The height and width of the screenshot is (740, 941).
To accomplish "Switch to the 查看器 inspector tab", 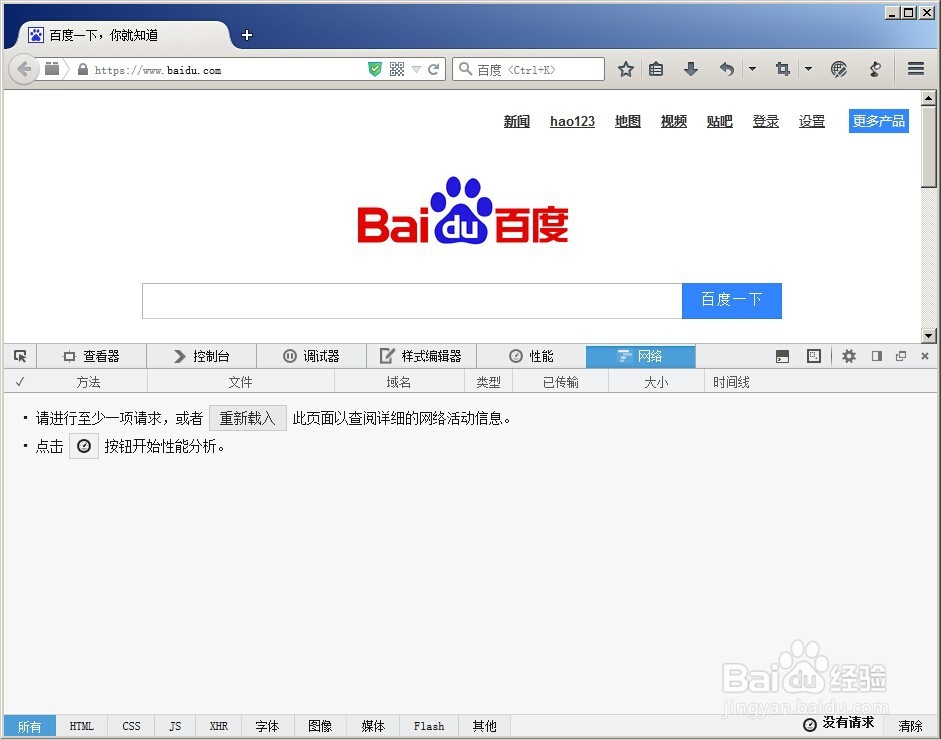I will (91, 356).
